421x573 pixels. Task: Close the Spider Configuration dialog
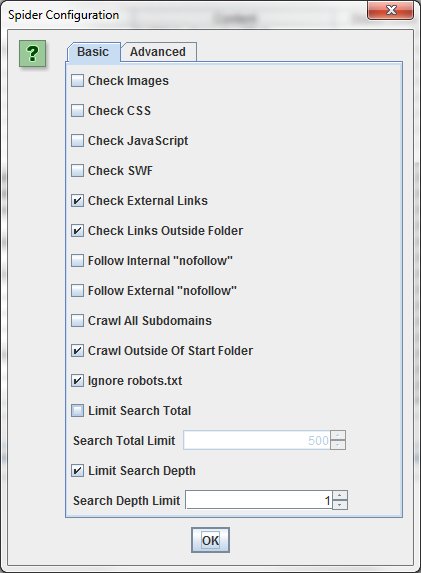click(391, 10)
